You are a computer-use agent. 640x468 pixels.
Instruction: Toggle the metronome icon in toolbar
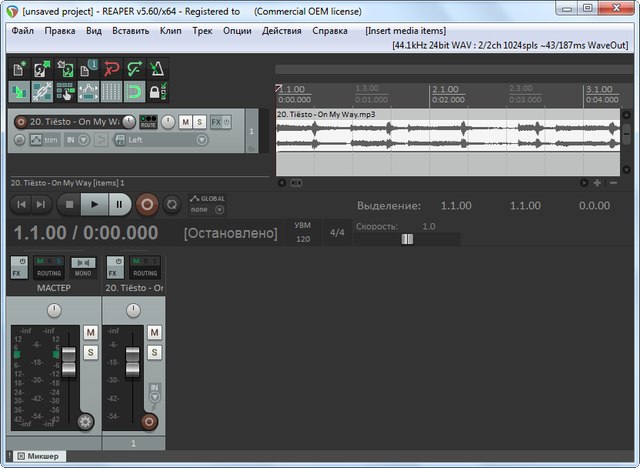coord(155,70)
